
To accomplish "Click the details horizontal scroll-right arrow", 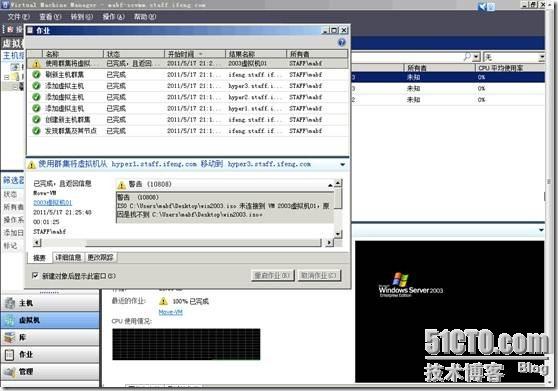I will click(329, 243).
